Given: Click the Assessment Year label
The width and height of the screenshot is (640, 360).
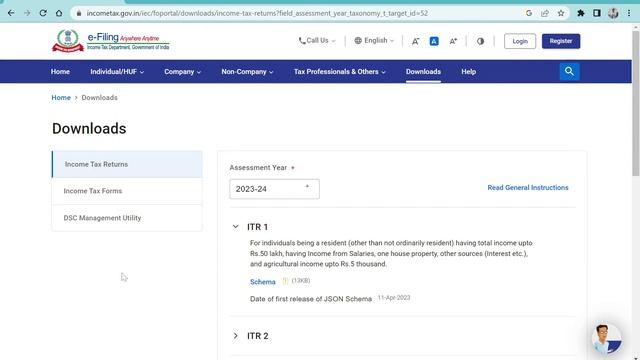Looking at the screenshot, I should 258,168.
